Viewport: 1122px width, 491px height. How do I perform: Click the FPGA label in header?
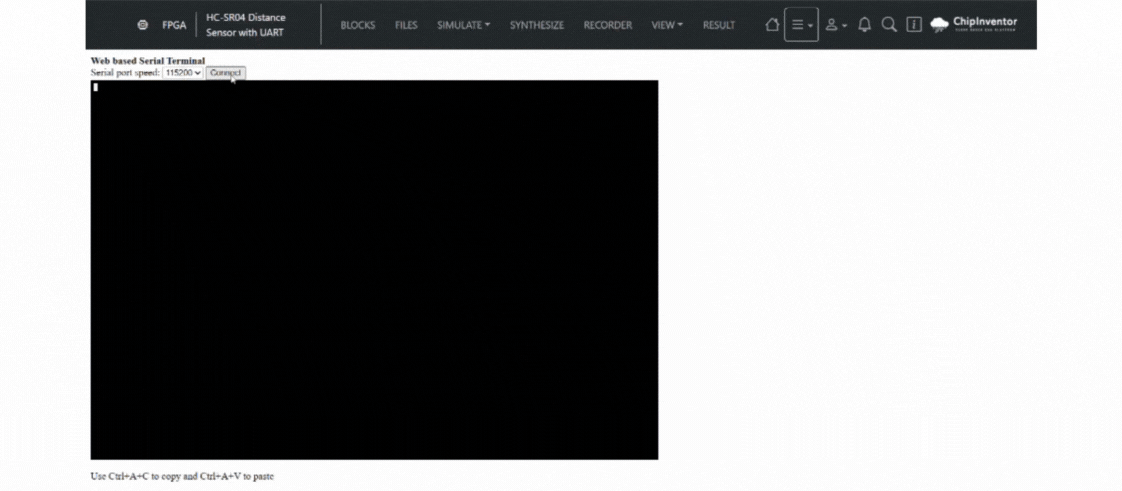174,25
